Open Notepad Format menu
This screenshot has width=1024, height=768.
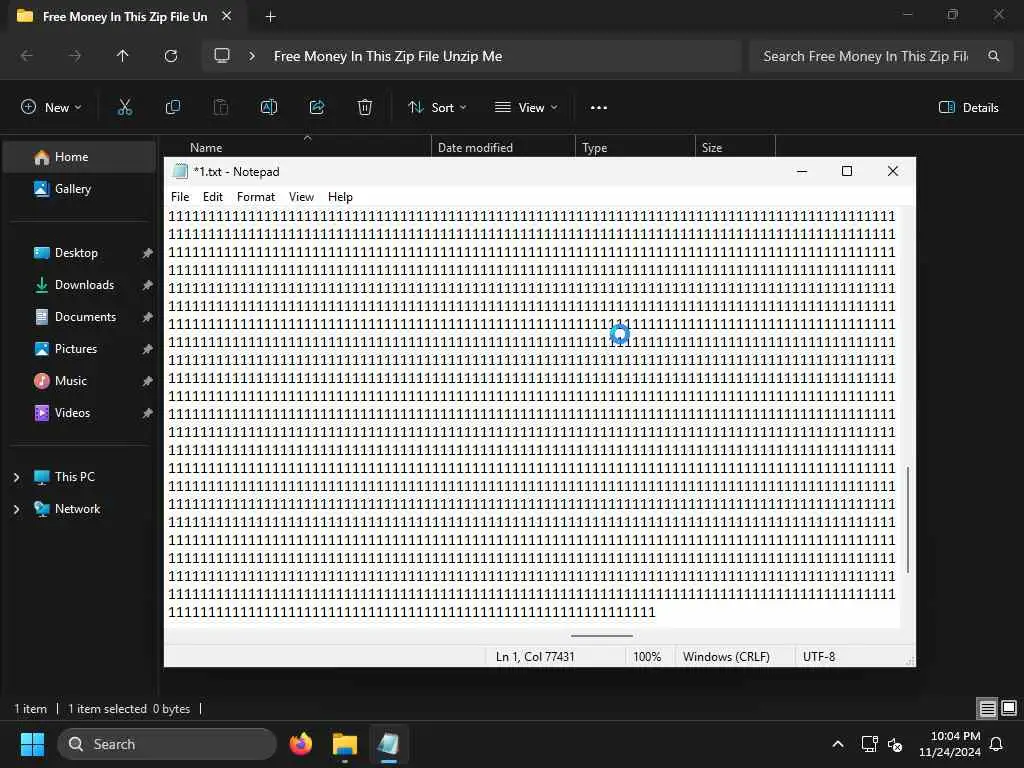(x=256, y=197)
